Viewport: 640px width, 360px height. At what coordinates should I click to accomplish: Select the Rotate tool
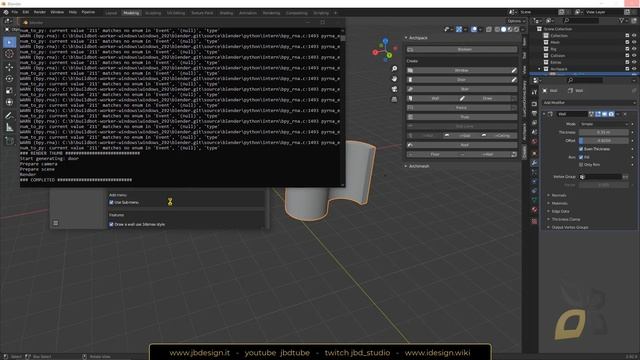pyautogui.click(x=9, y=79)
